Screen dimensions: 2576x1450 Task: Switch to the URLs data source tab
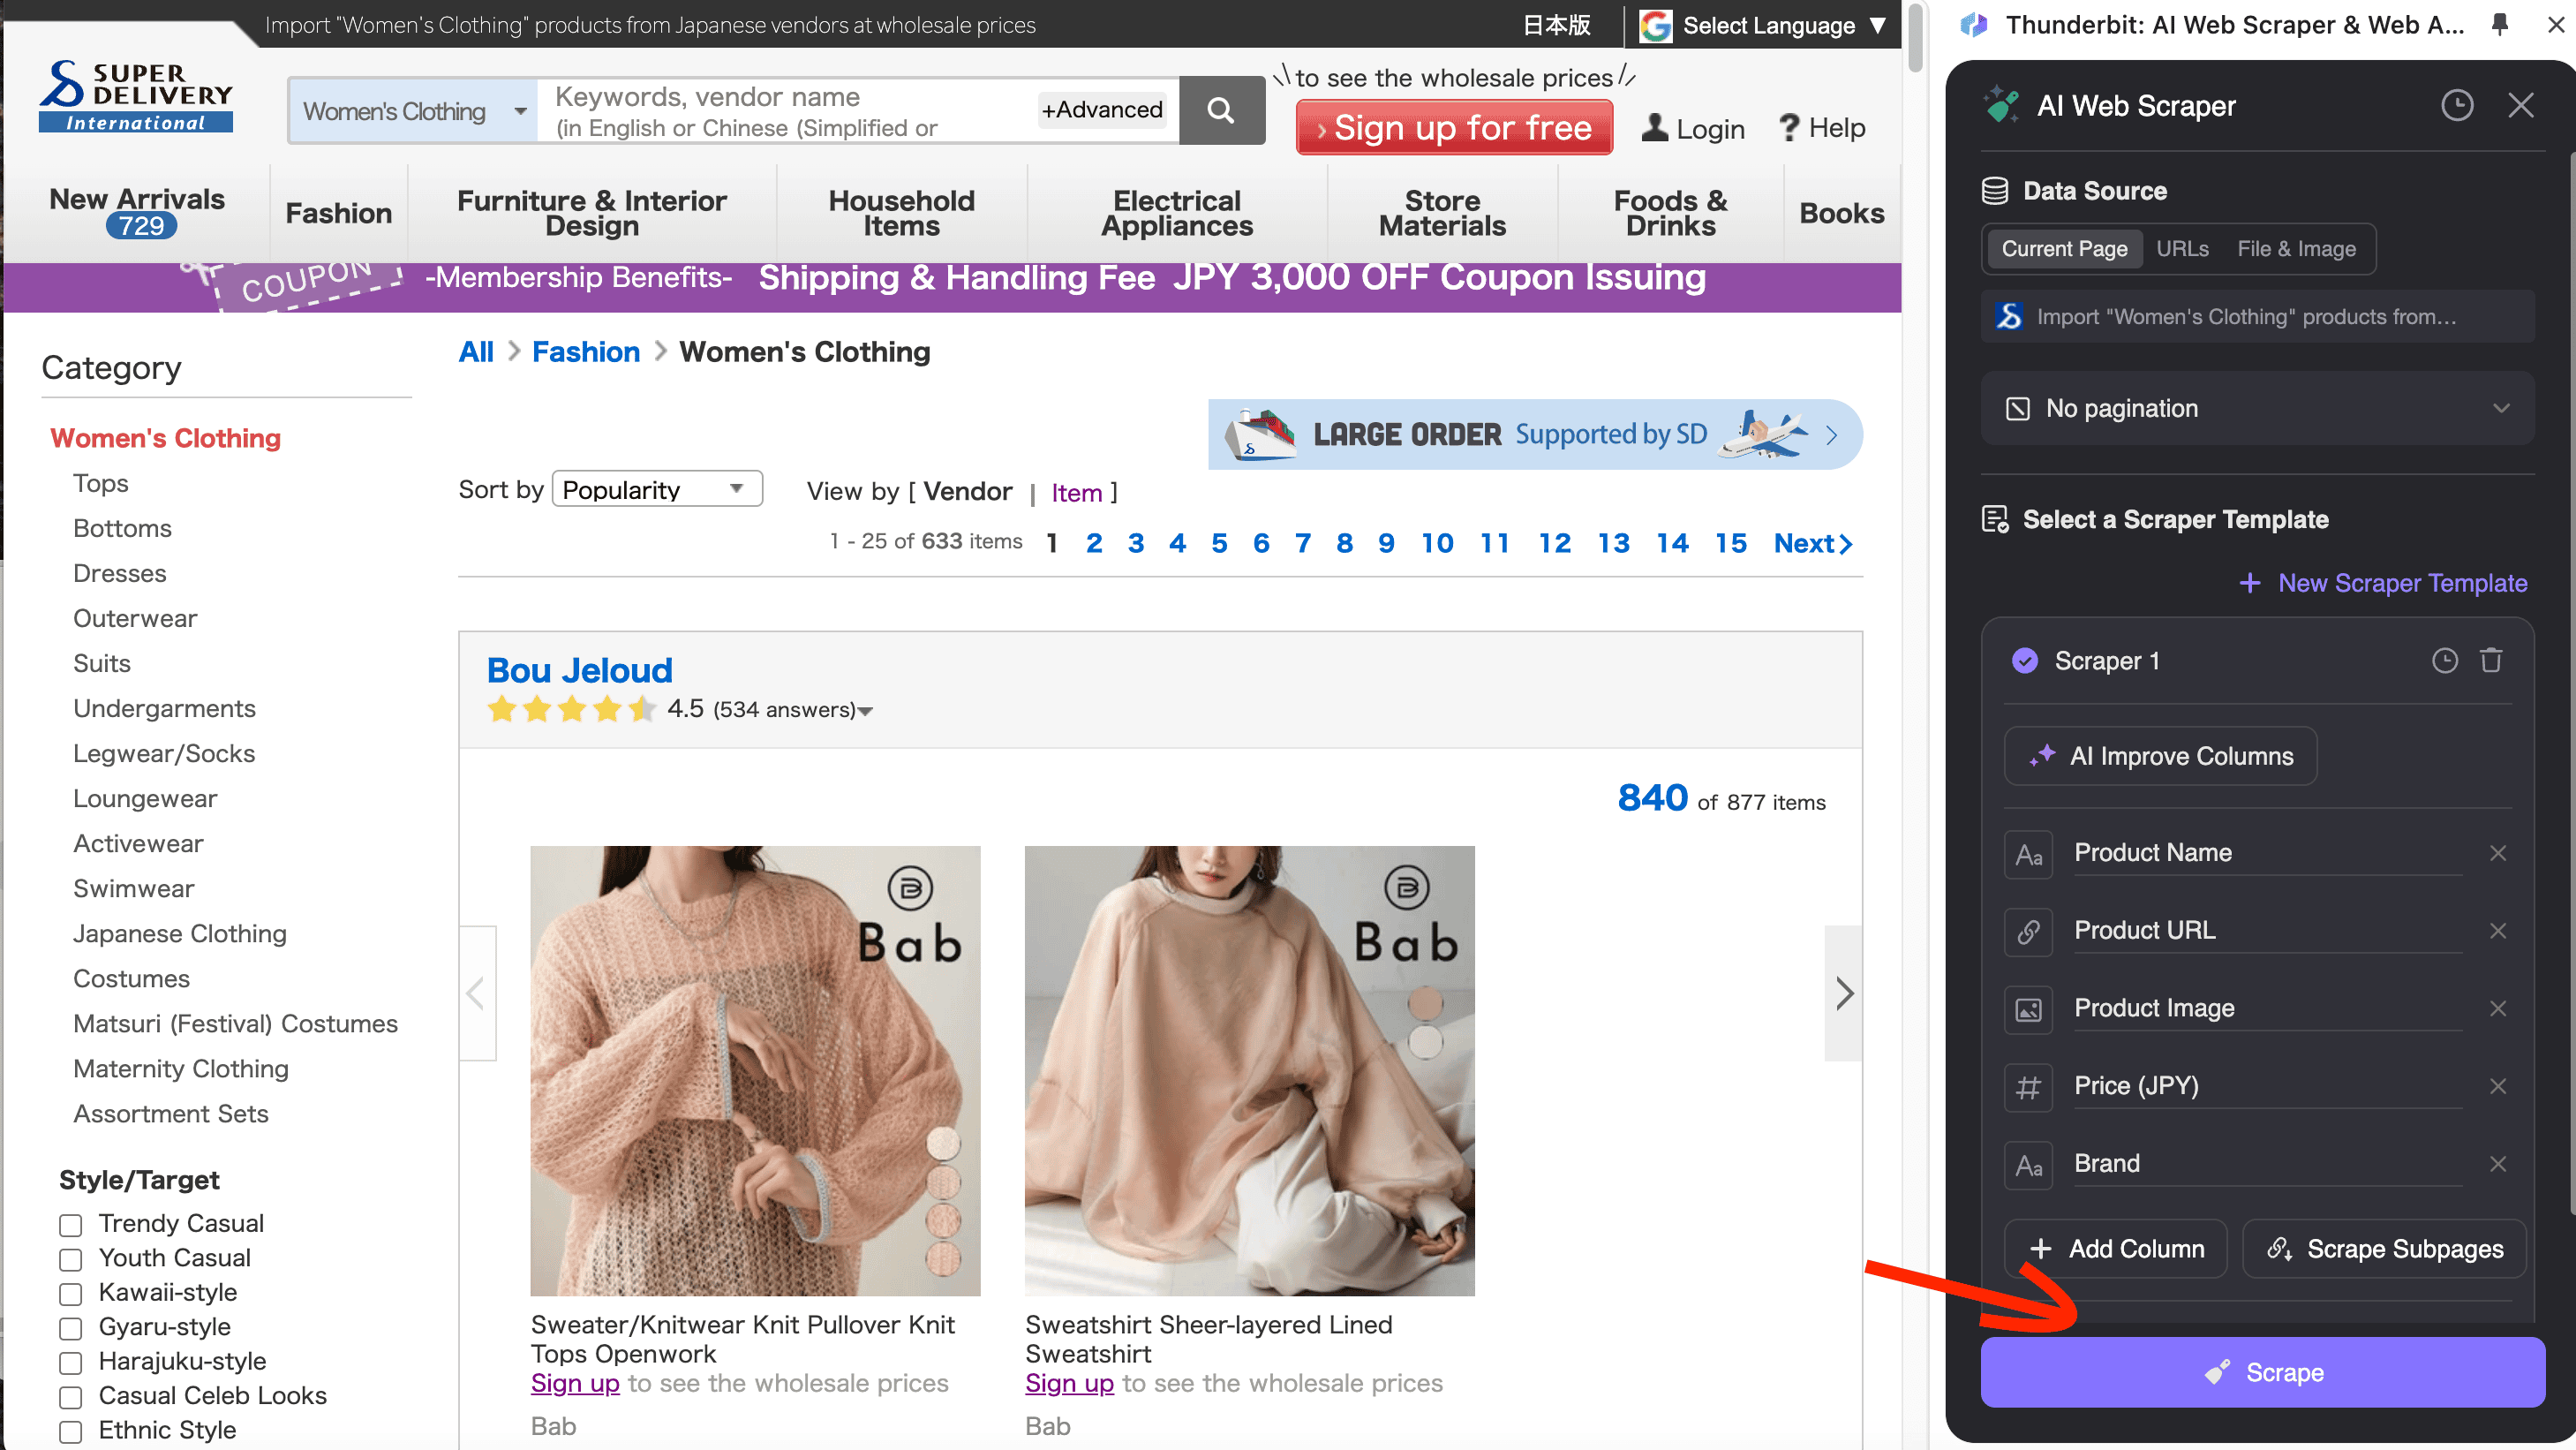coord(2181,249)
